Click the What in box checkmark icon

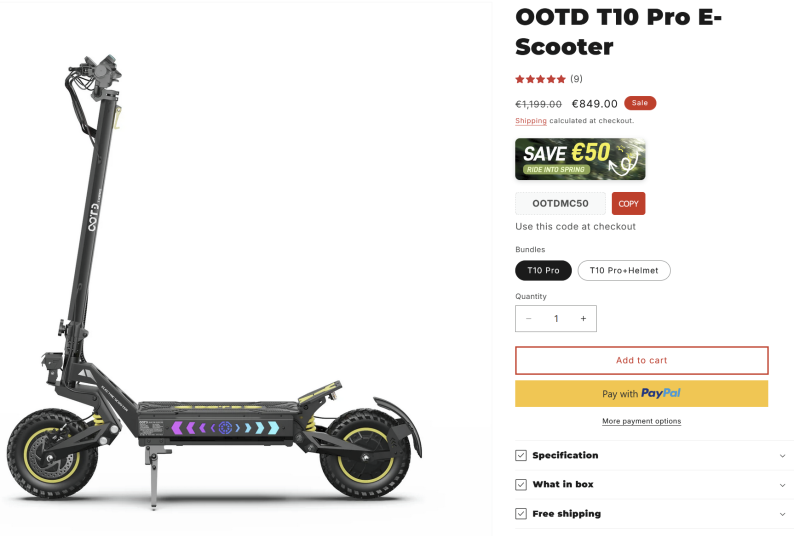tap(521, 484)
